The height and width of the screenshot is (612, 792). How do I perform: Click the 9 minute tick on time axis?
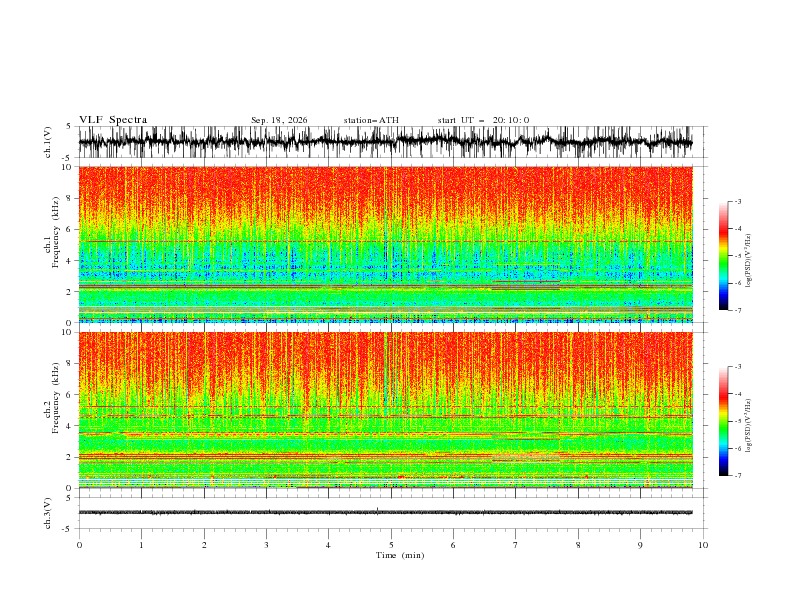click(640, 545)
